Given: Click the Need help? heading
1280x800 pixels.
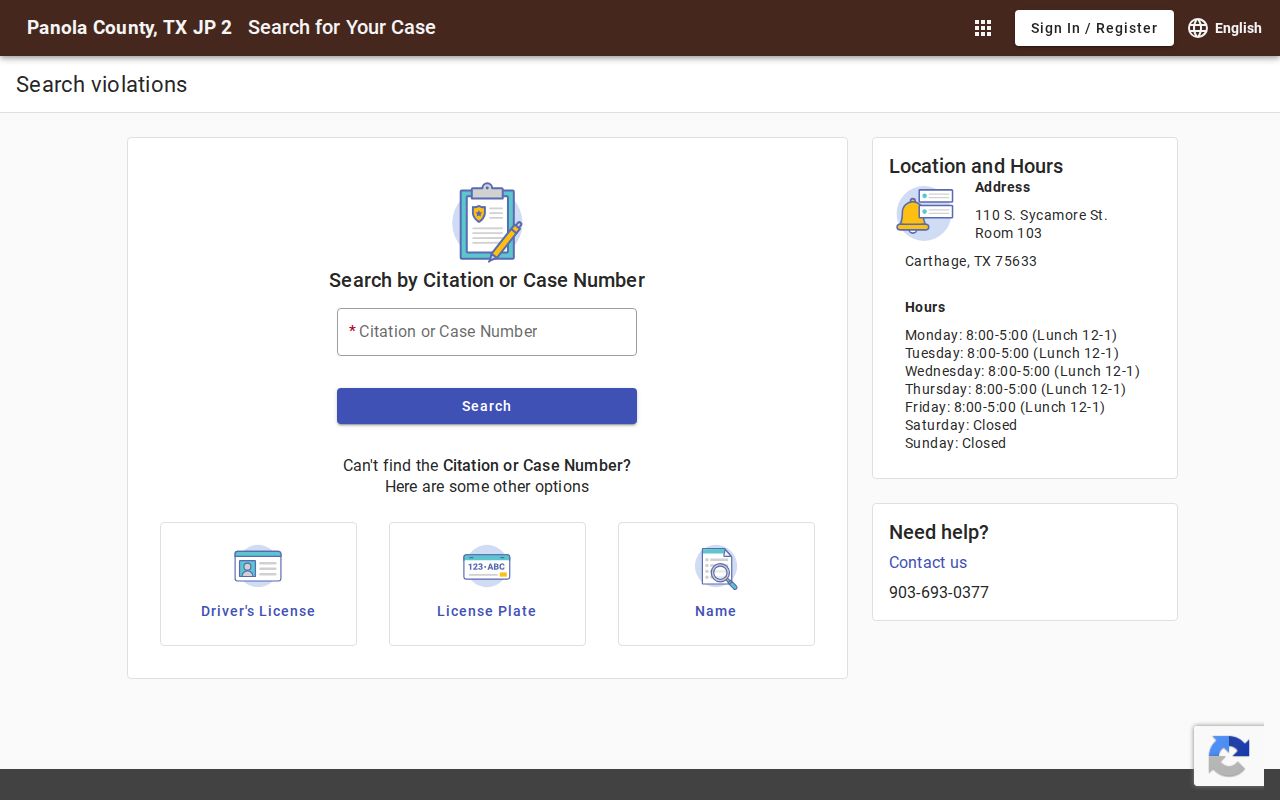Looking at the screenshot, I should 939,532.
